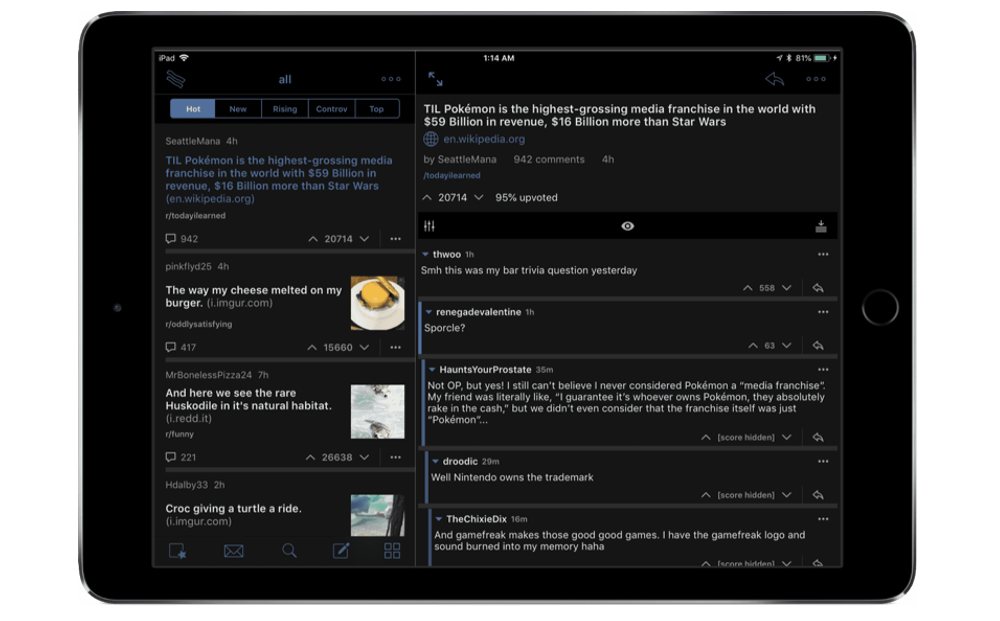Tap the reply arrow in post header

[x=774, y=79]
